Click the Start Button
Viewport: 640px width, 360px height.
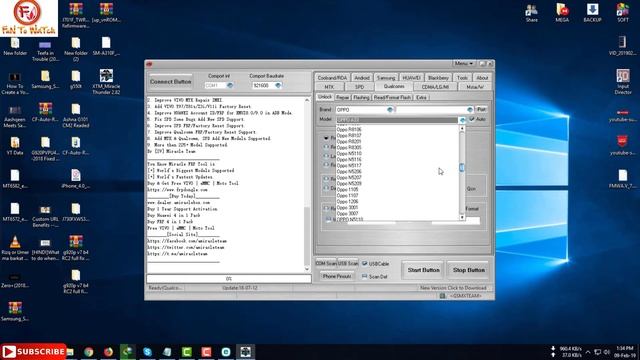423,270
